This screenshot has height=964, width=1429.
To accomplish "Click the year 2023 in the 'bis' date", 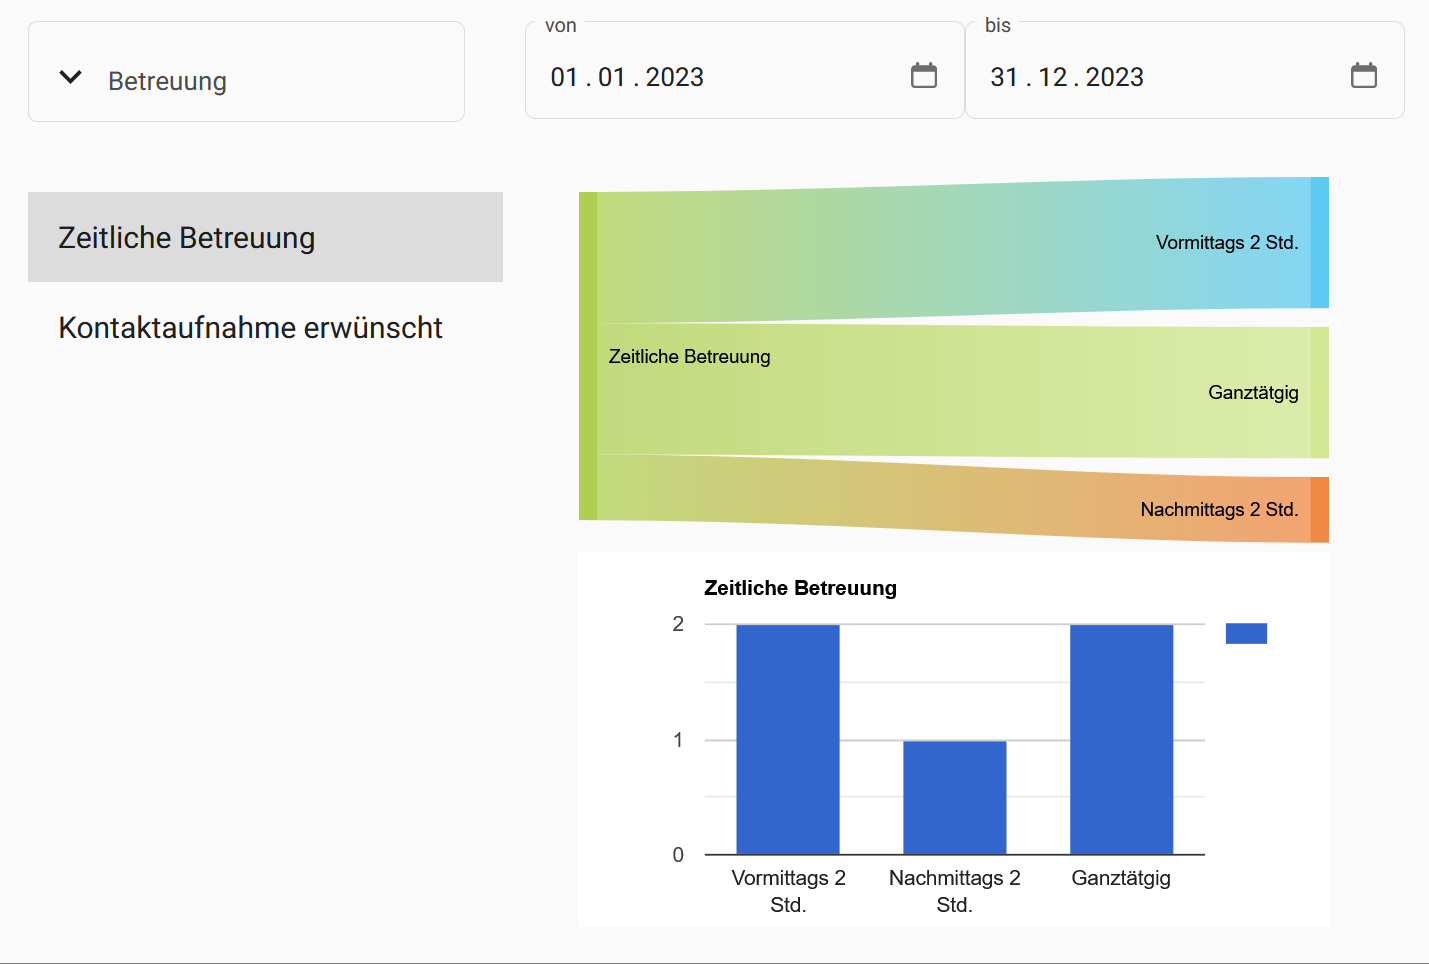I will tap(1114, 77).
